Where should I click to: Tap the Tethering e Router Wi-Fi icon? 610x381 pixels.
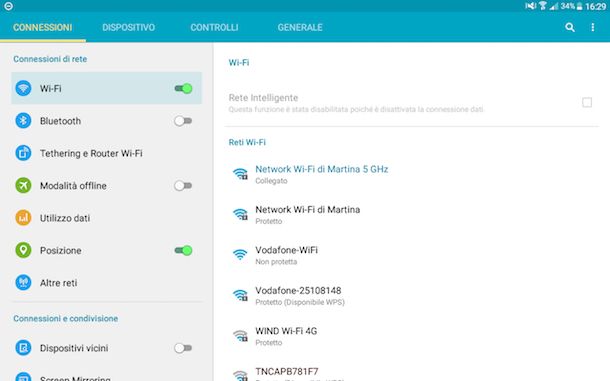tap(23, 153)
